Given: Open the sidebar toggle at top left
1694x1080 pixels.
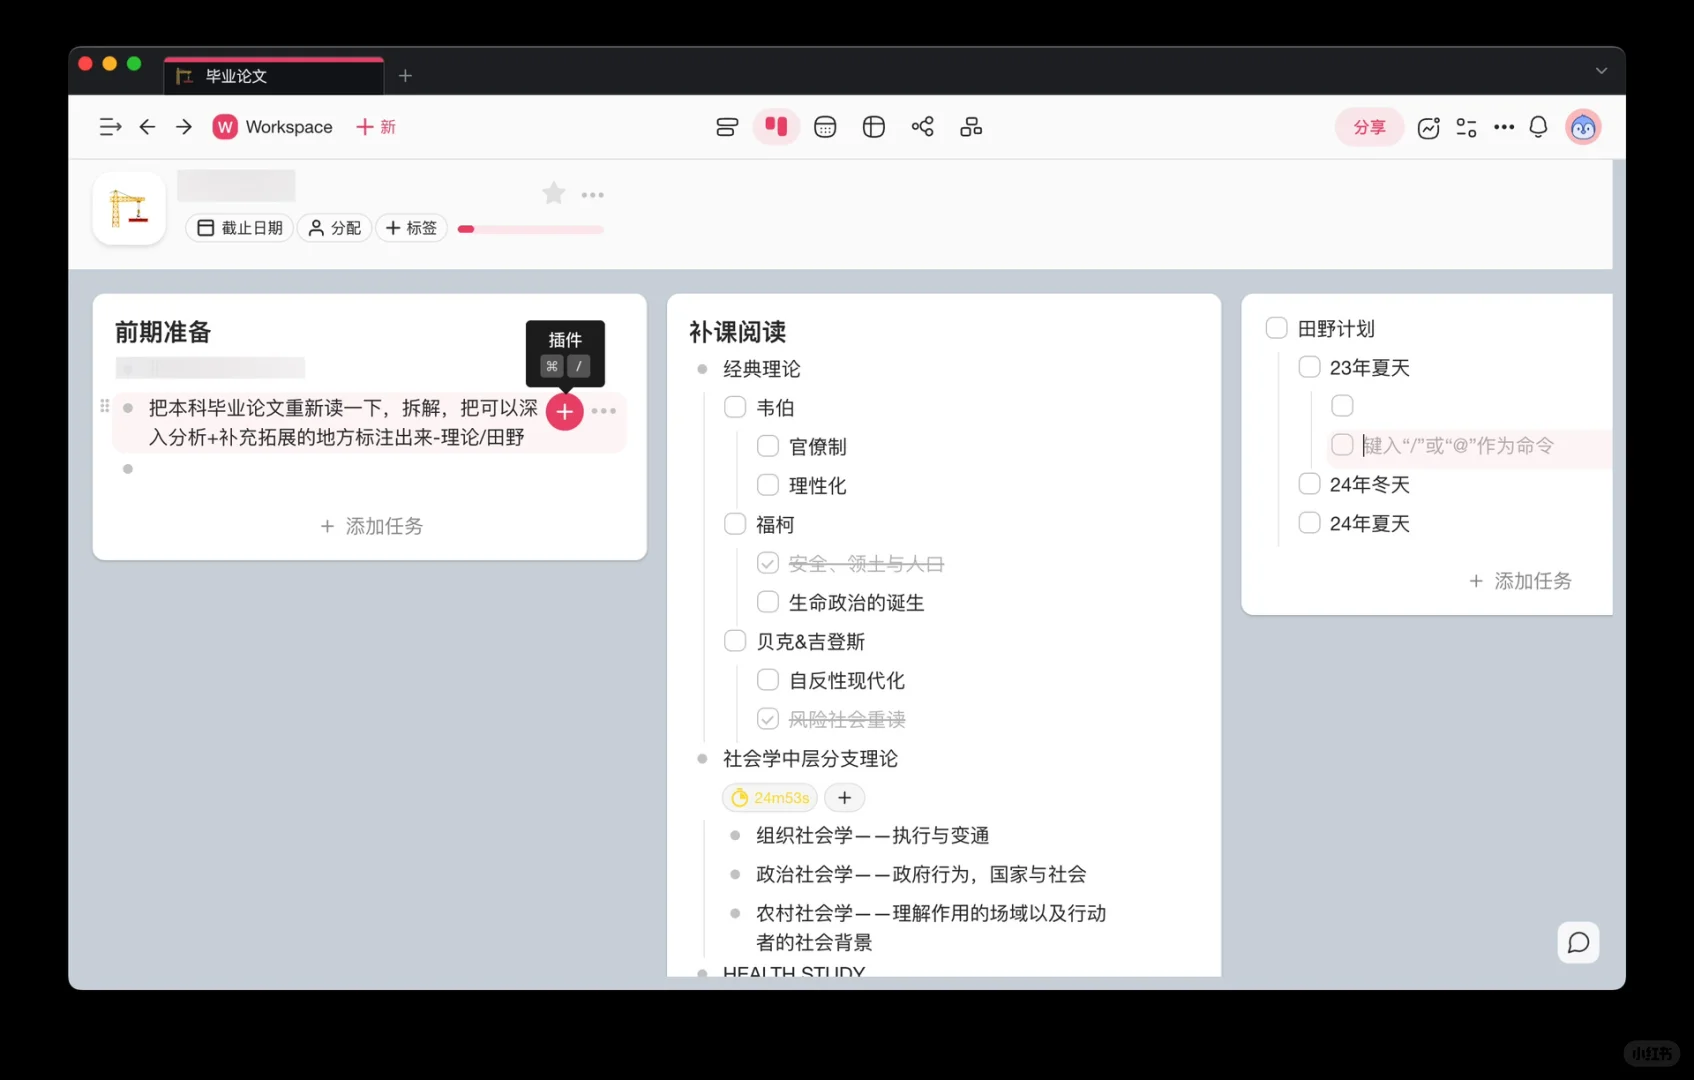Looking at the screenshot, I should tap(110, 127).
